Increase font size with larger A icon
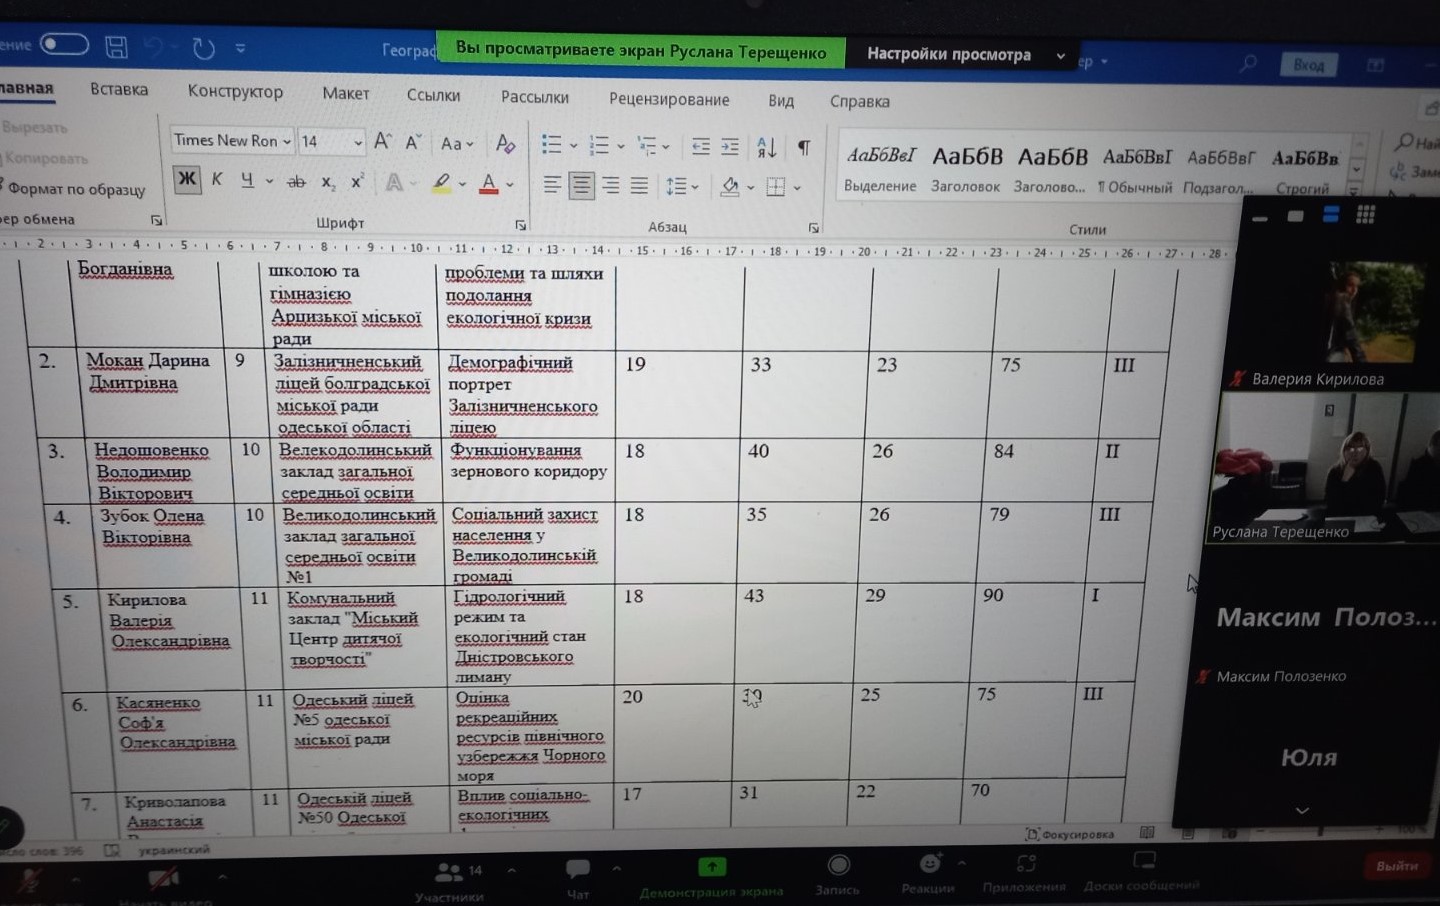Image resolution: width=1440 pixels, height=906 pixels. tap(382, 142)
